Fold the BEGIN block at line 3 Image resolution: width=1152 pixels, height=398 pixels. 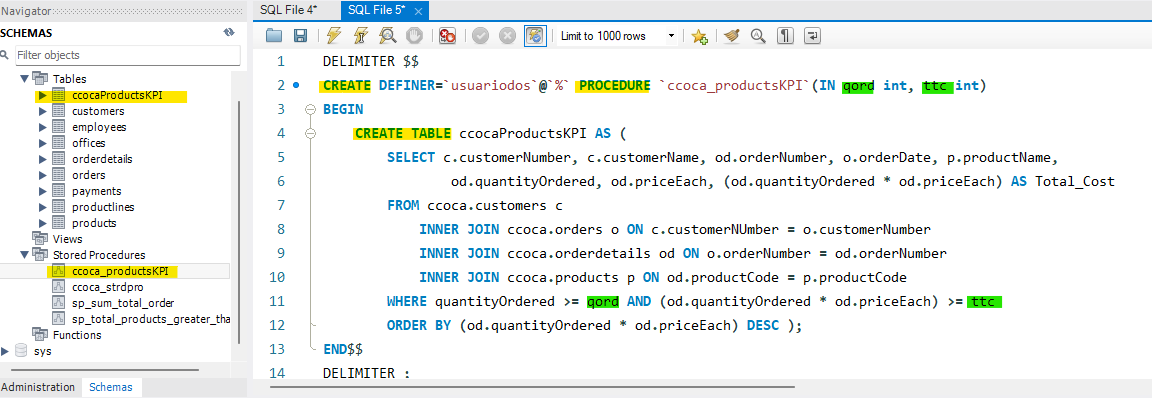pyautogui.click(x=309, y=109)
